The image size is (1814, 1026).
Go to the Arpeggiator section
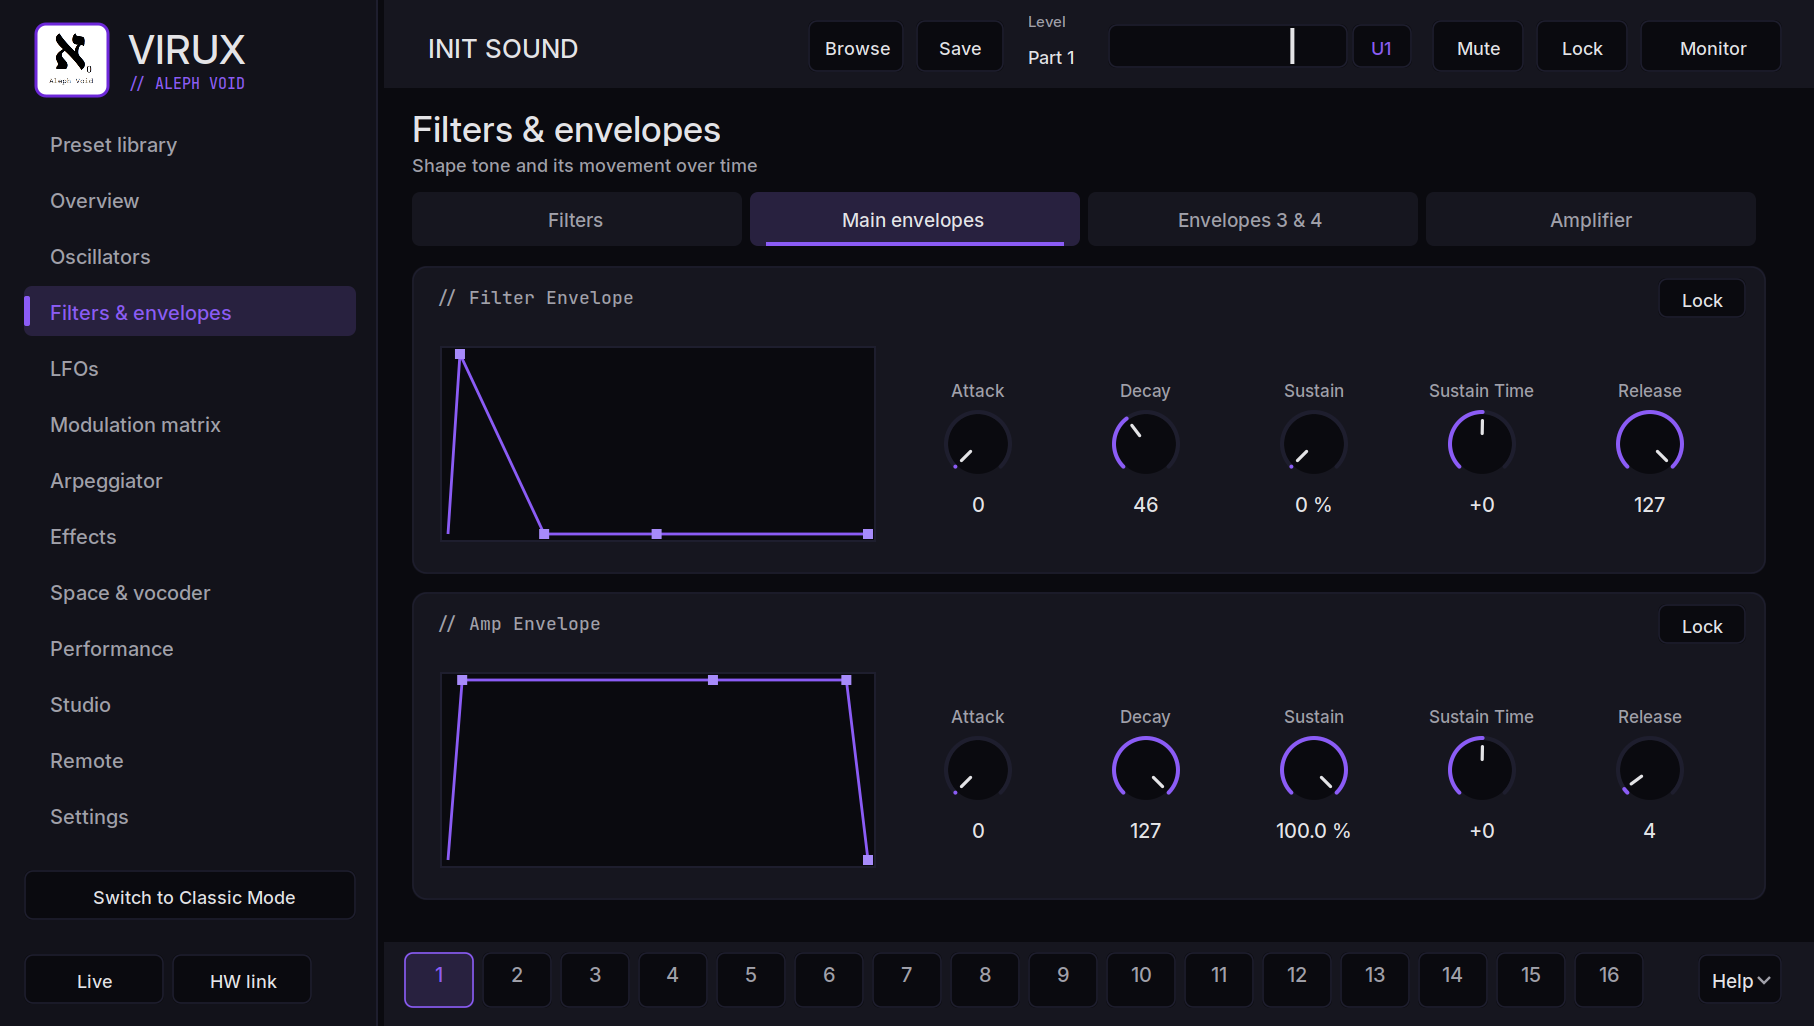[x=190, y=481]
